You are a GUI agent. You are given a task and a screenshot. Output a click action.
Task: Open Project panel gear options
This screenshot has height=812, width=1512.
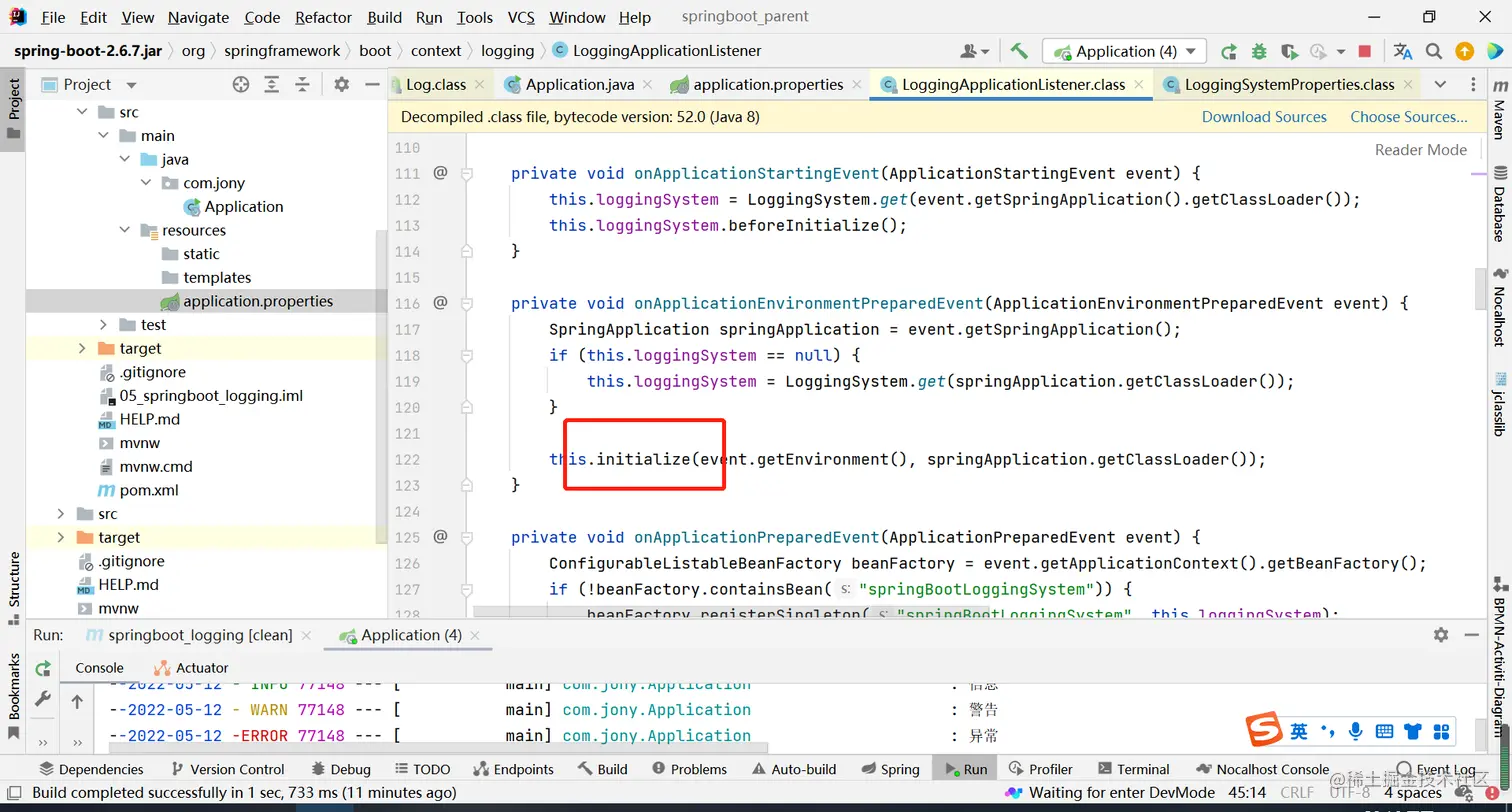click(341, 85)
